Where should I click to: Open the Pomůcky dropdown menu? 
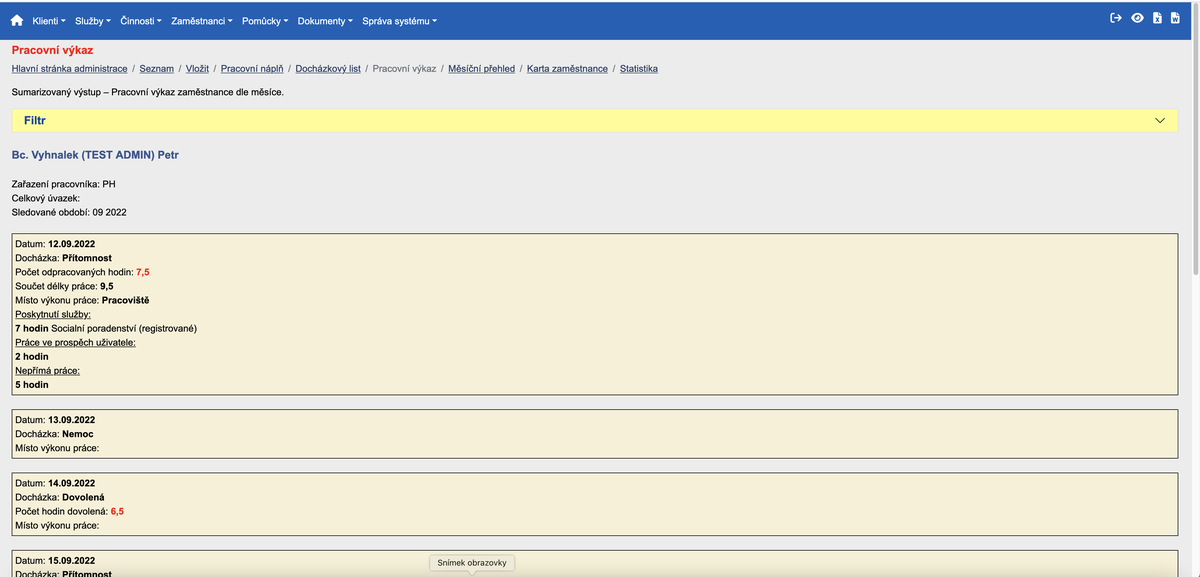[259, 20]
